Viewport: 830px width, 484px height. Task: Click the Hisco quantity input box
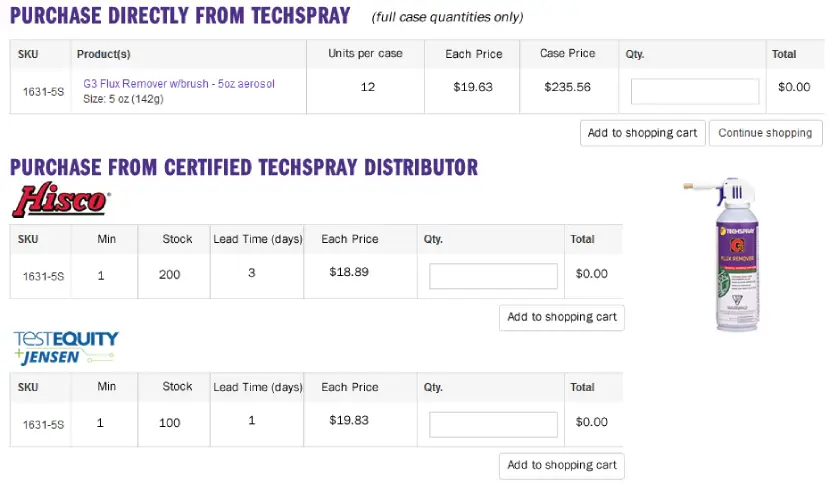pos(493,276)
